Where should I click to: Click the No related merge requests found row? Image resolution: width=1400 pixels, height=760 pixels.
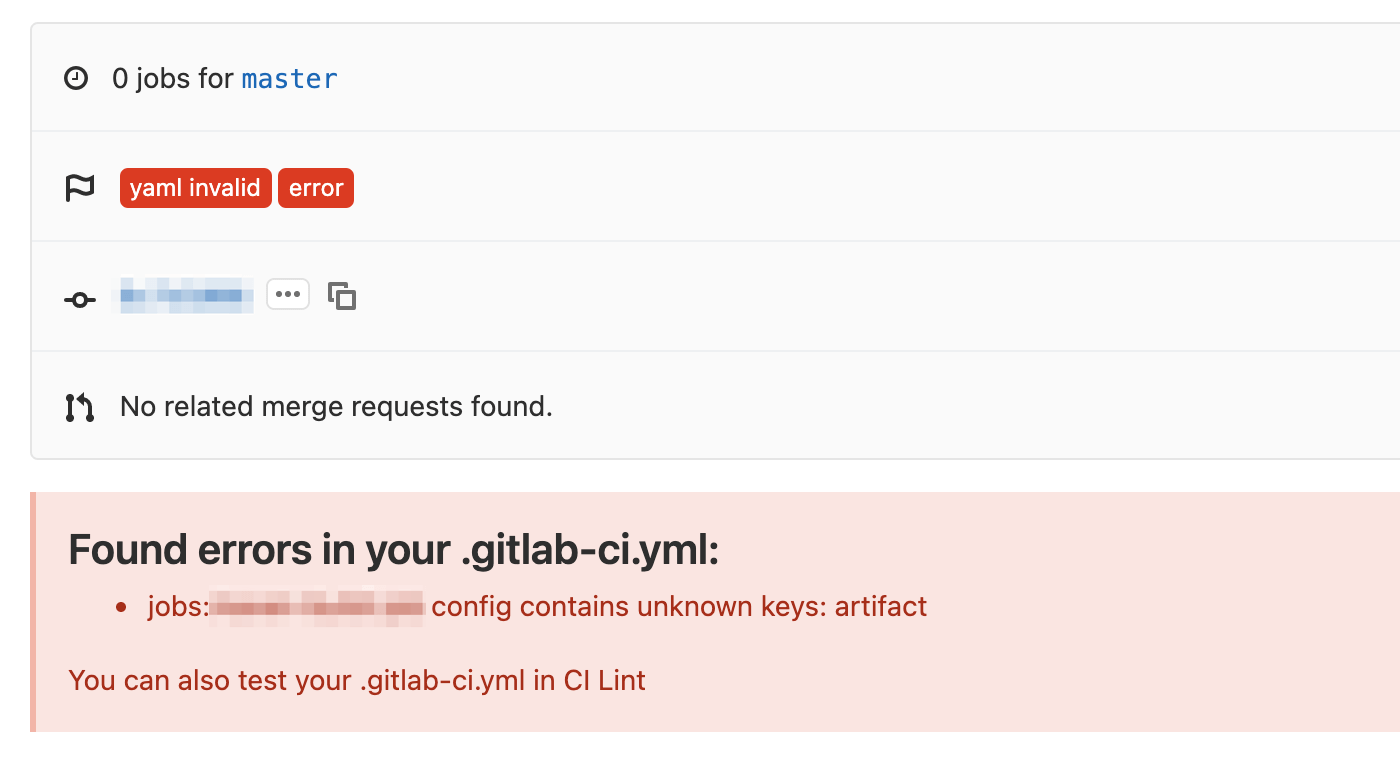click(336, 406)
